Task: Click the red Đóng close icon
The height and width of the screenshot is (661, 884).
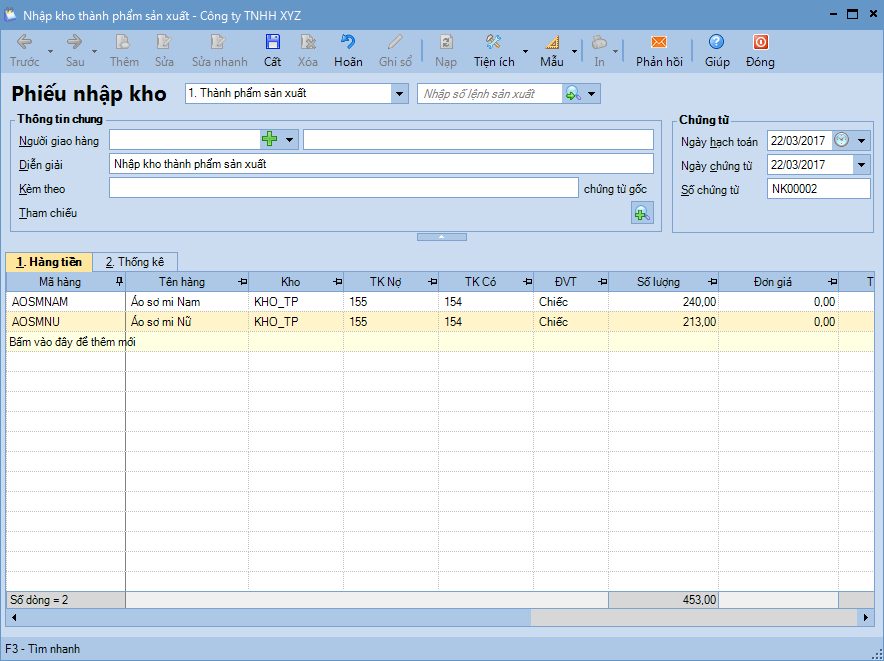Action: [760, 43]
